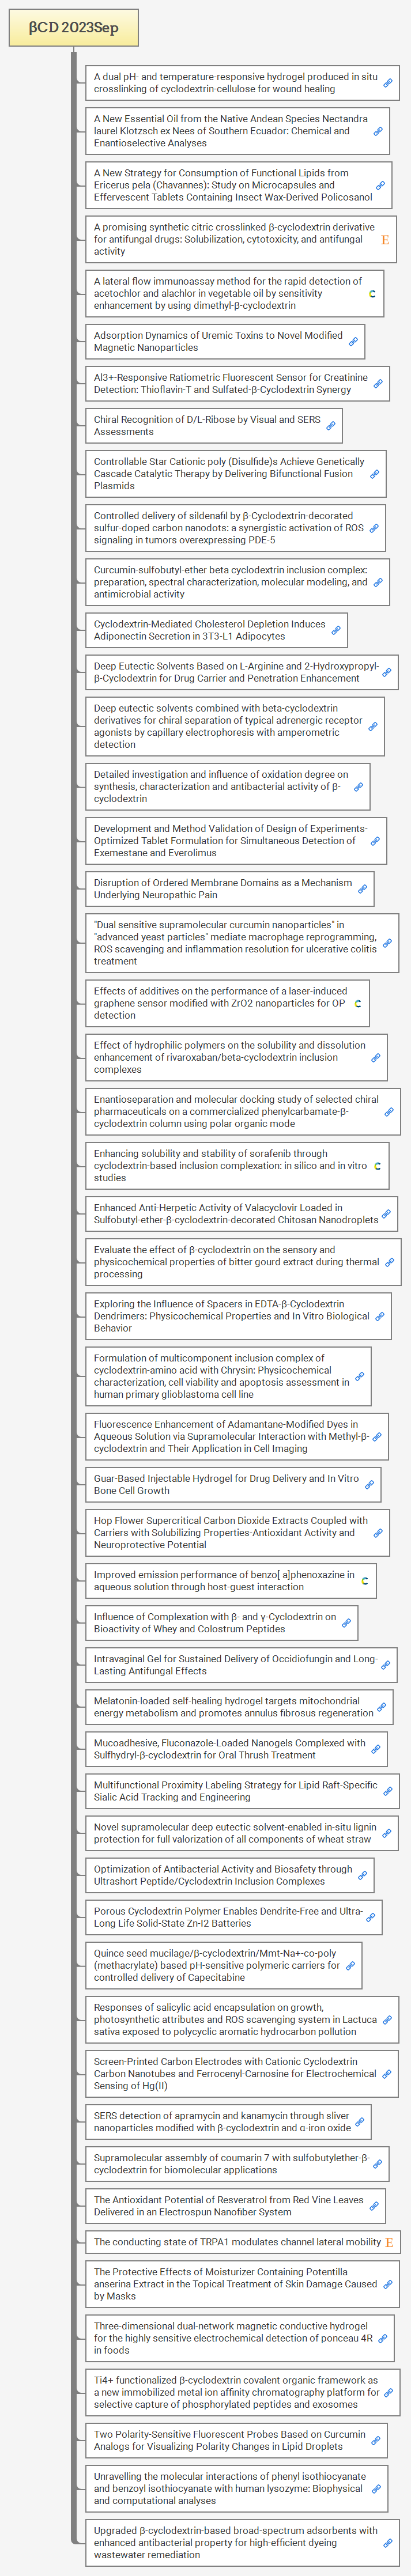Select the Curcumin-sulfobutyl-ether beta cyclodextrin node
Screen dimensions: 411x2576
[x=230, y=582]
